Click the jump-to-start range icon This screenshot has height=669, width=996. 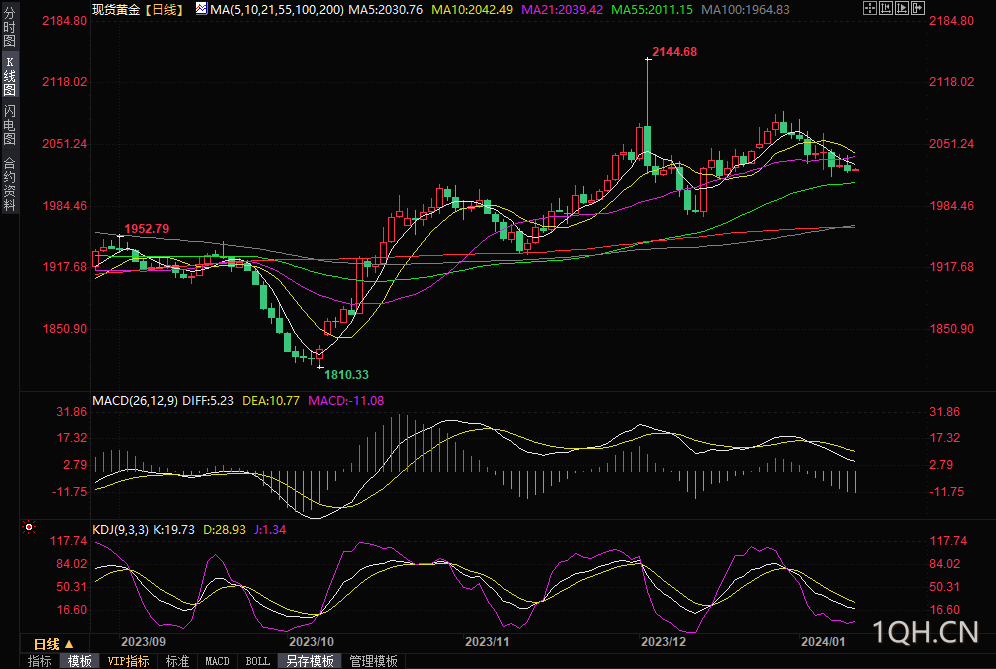[884, 9]
